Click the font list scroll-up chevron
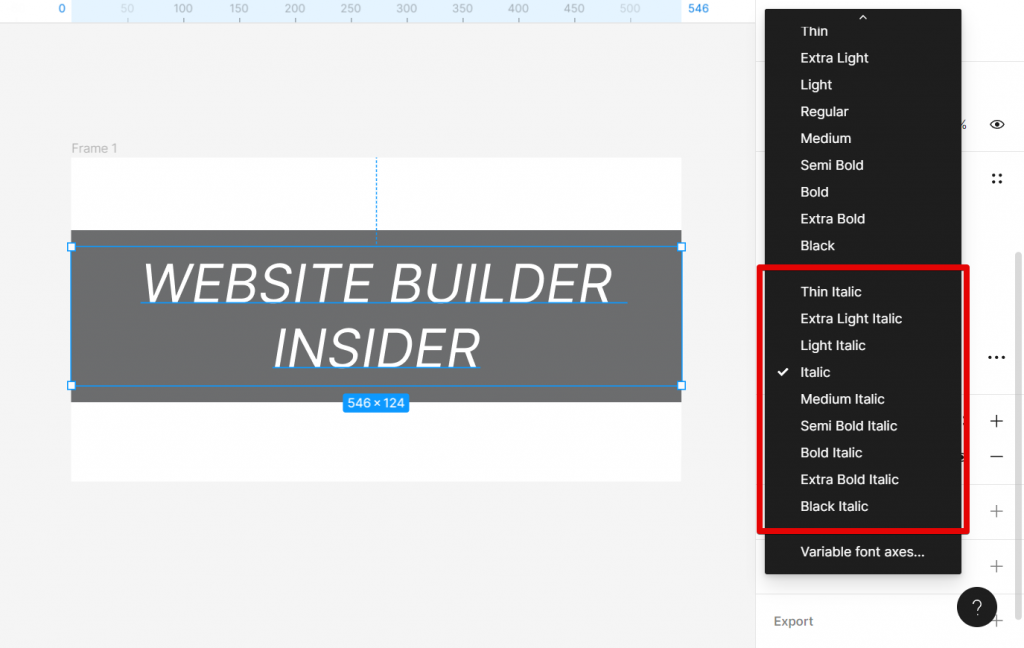Image resolution: width=1024 pixels, height=648 pixels. coord(863,17)
